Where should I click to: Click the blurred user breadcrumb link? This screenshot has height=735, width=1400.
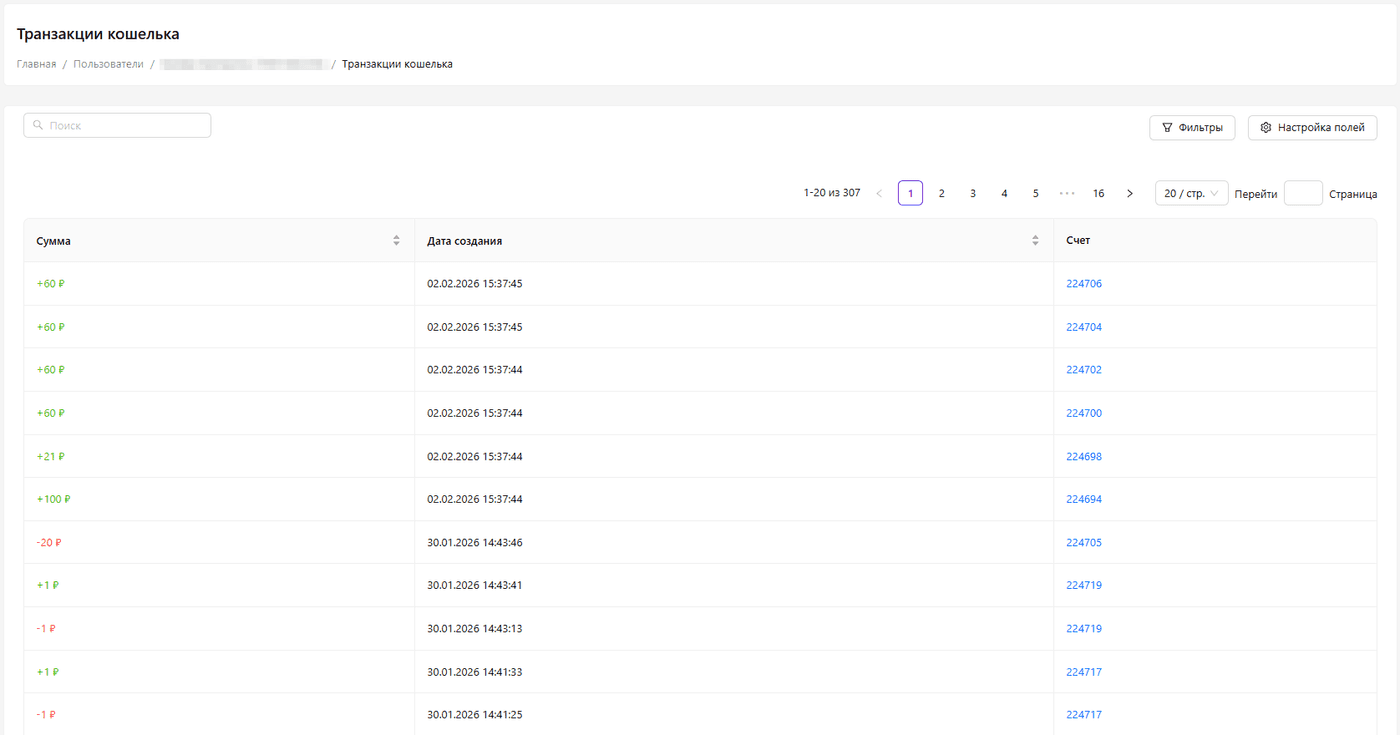pos(247,64)
